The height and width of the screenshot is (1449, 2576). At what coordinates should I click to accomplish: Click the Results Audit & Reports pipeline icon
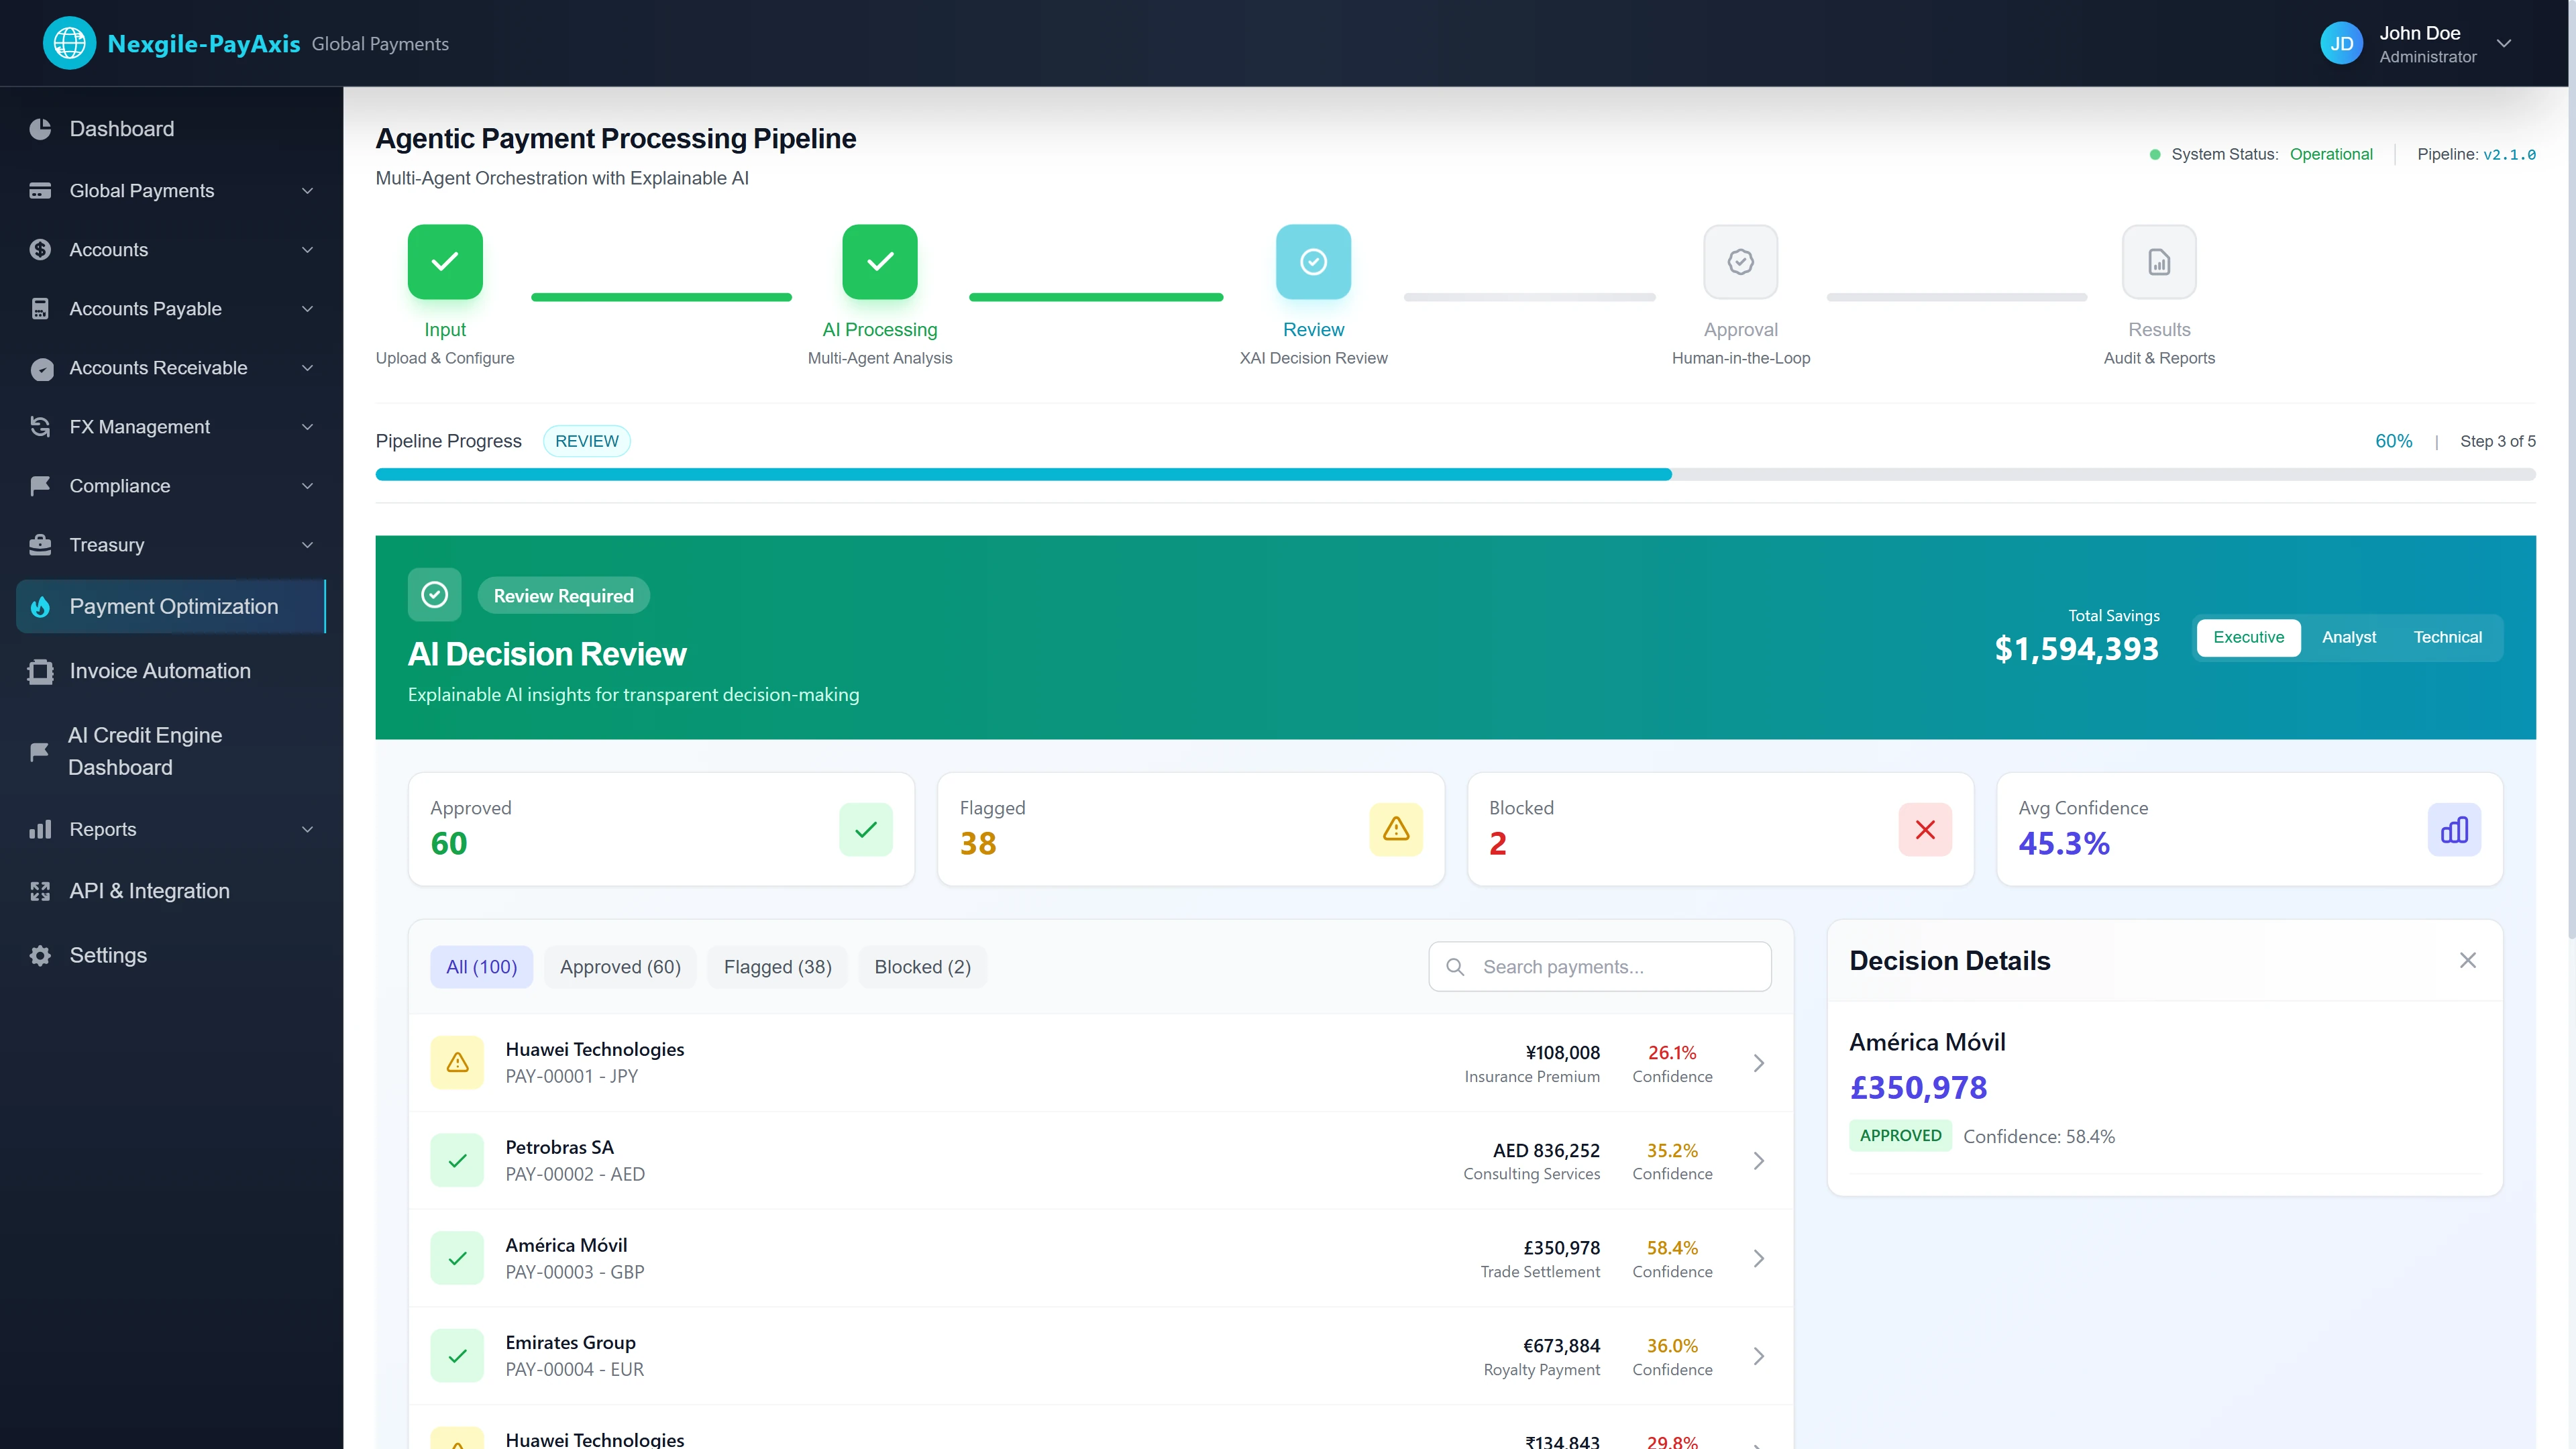click(2158, 261)
